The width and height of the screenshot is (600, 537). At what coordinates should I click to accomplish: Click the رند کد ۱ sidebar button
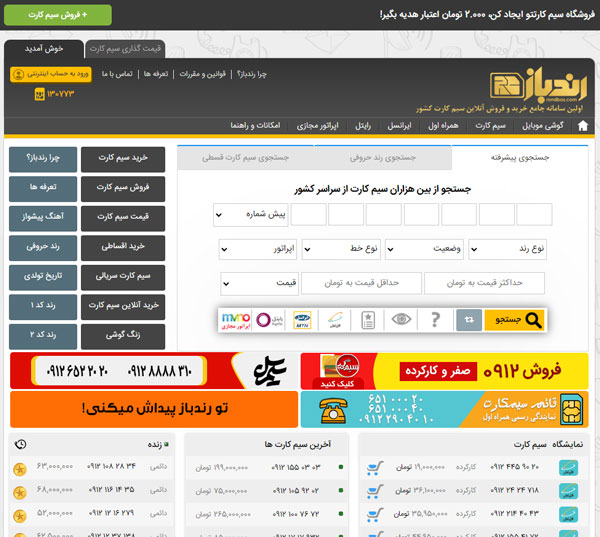(x=43, y=307)
